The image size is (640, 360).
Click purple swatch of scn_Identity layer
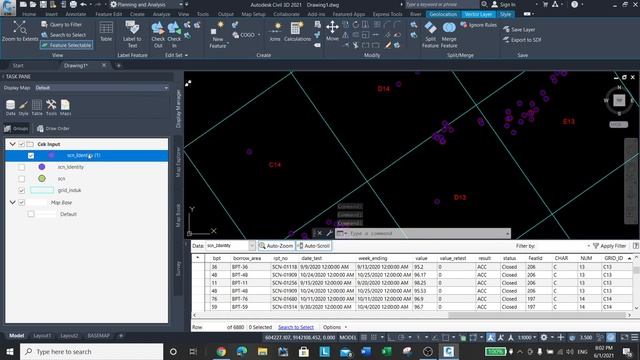(42, 167)
